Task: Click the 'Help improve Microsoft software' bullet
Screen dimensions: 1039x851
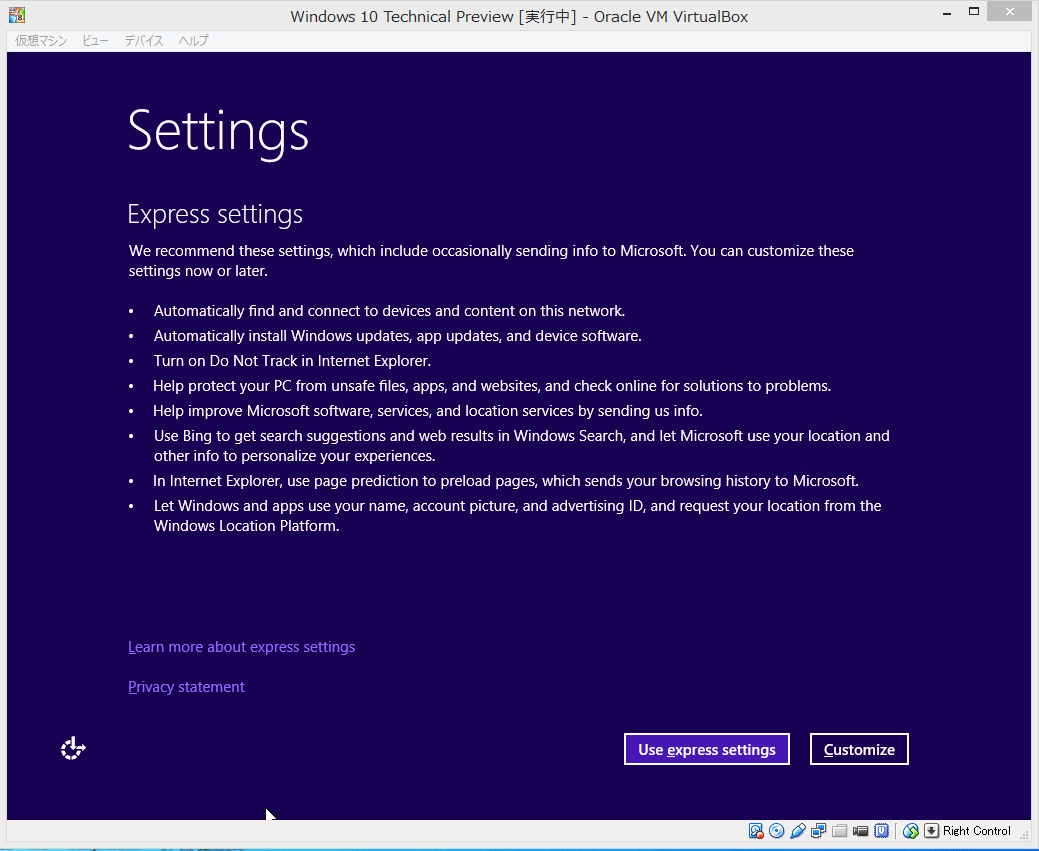Action: [x=427, y=411]
